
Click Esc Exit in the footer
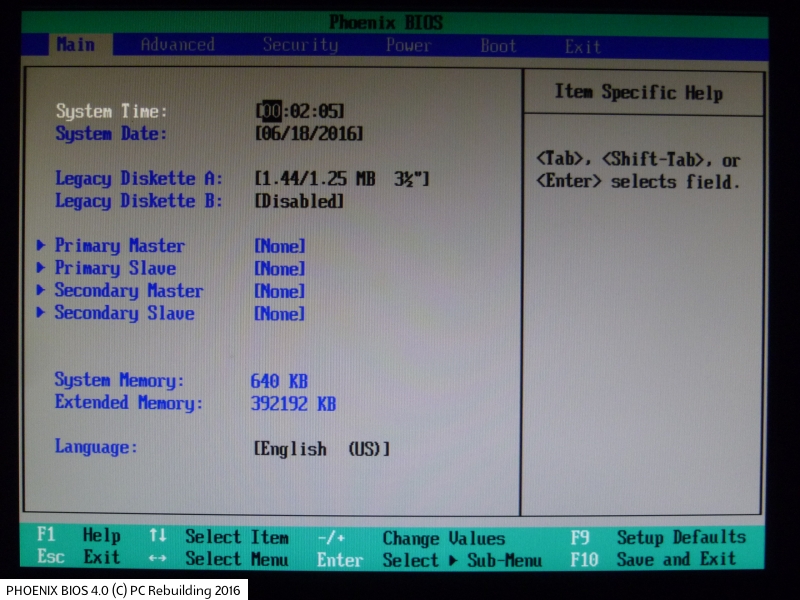coord(78,558)
